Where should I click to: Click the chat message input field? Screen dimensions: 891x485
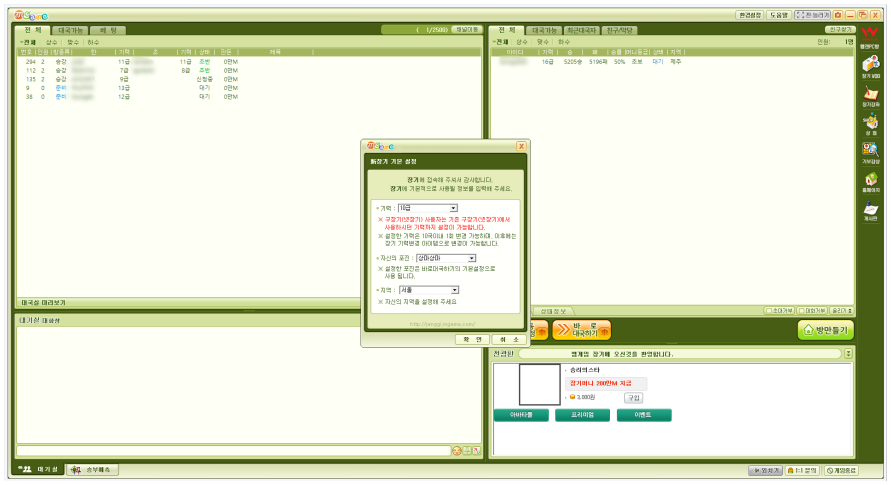tap(234, 451)
